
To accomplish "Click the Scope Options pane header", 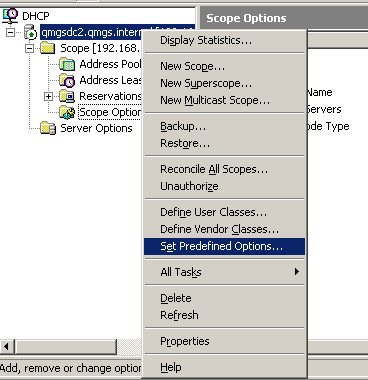I will (x=284, y=18).
